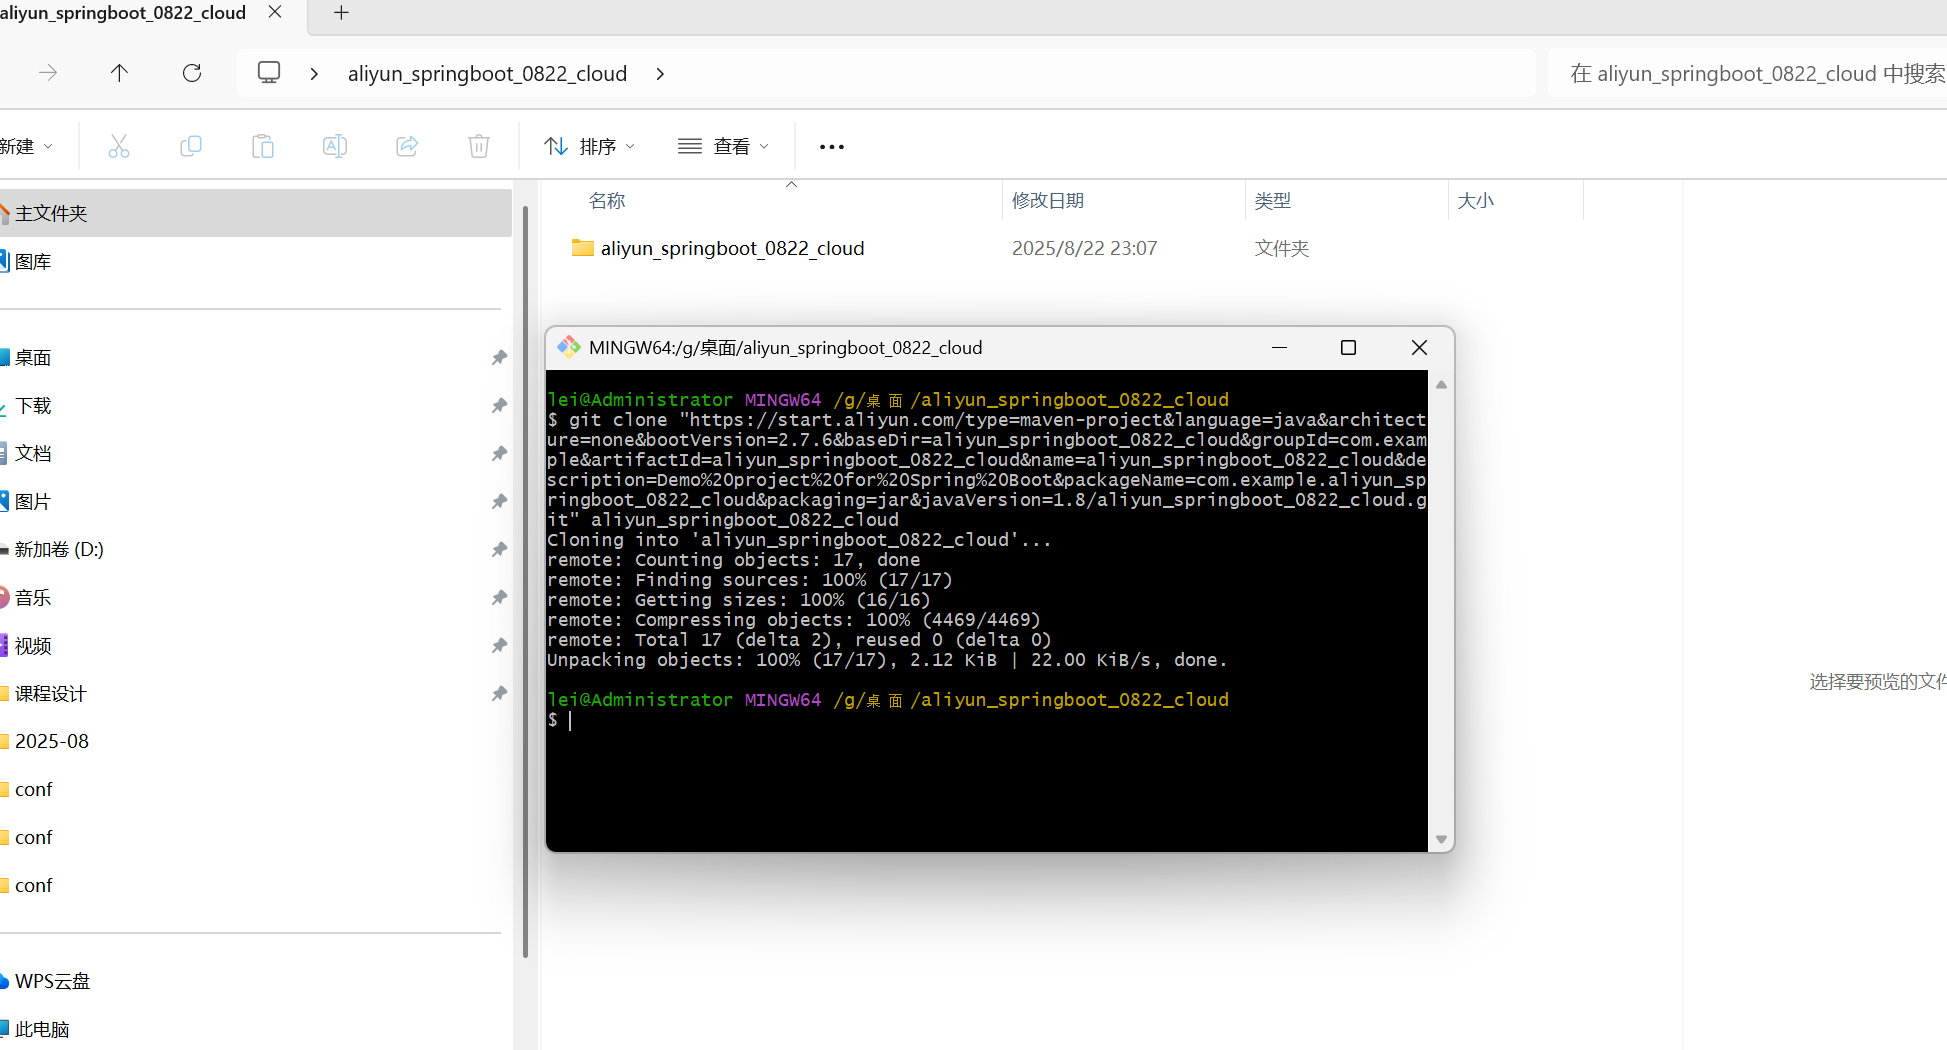Unpin 课程设计 using its pin icon
The image size is (1947, 1050).
499,693
